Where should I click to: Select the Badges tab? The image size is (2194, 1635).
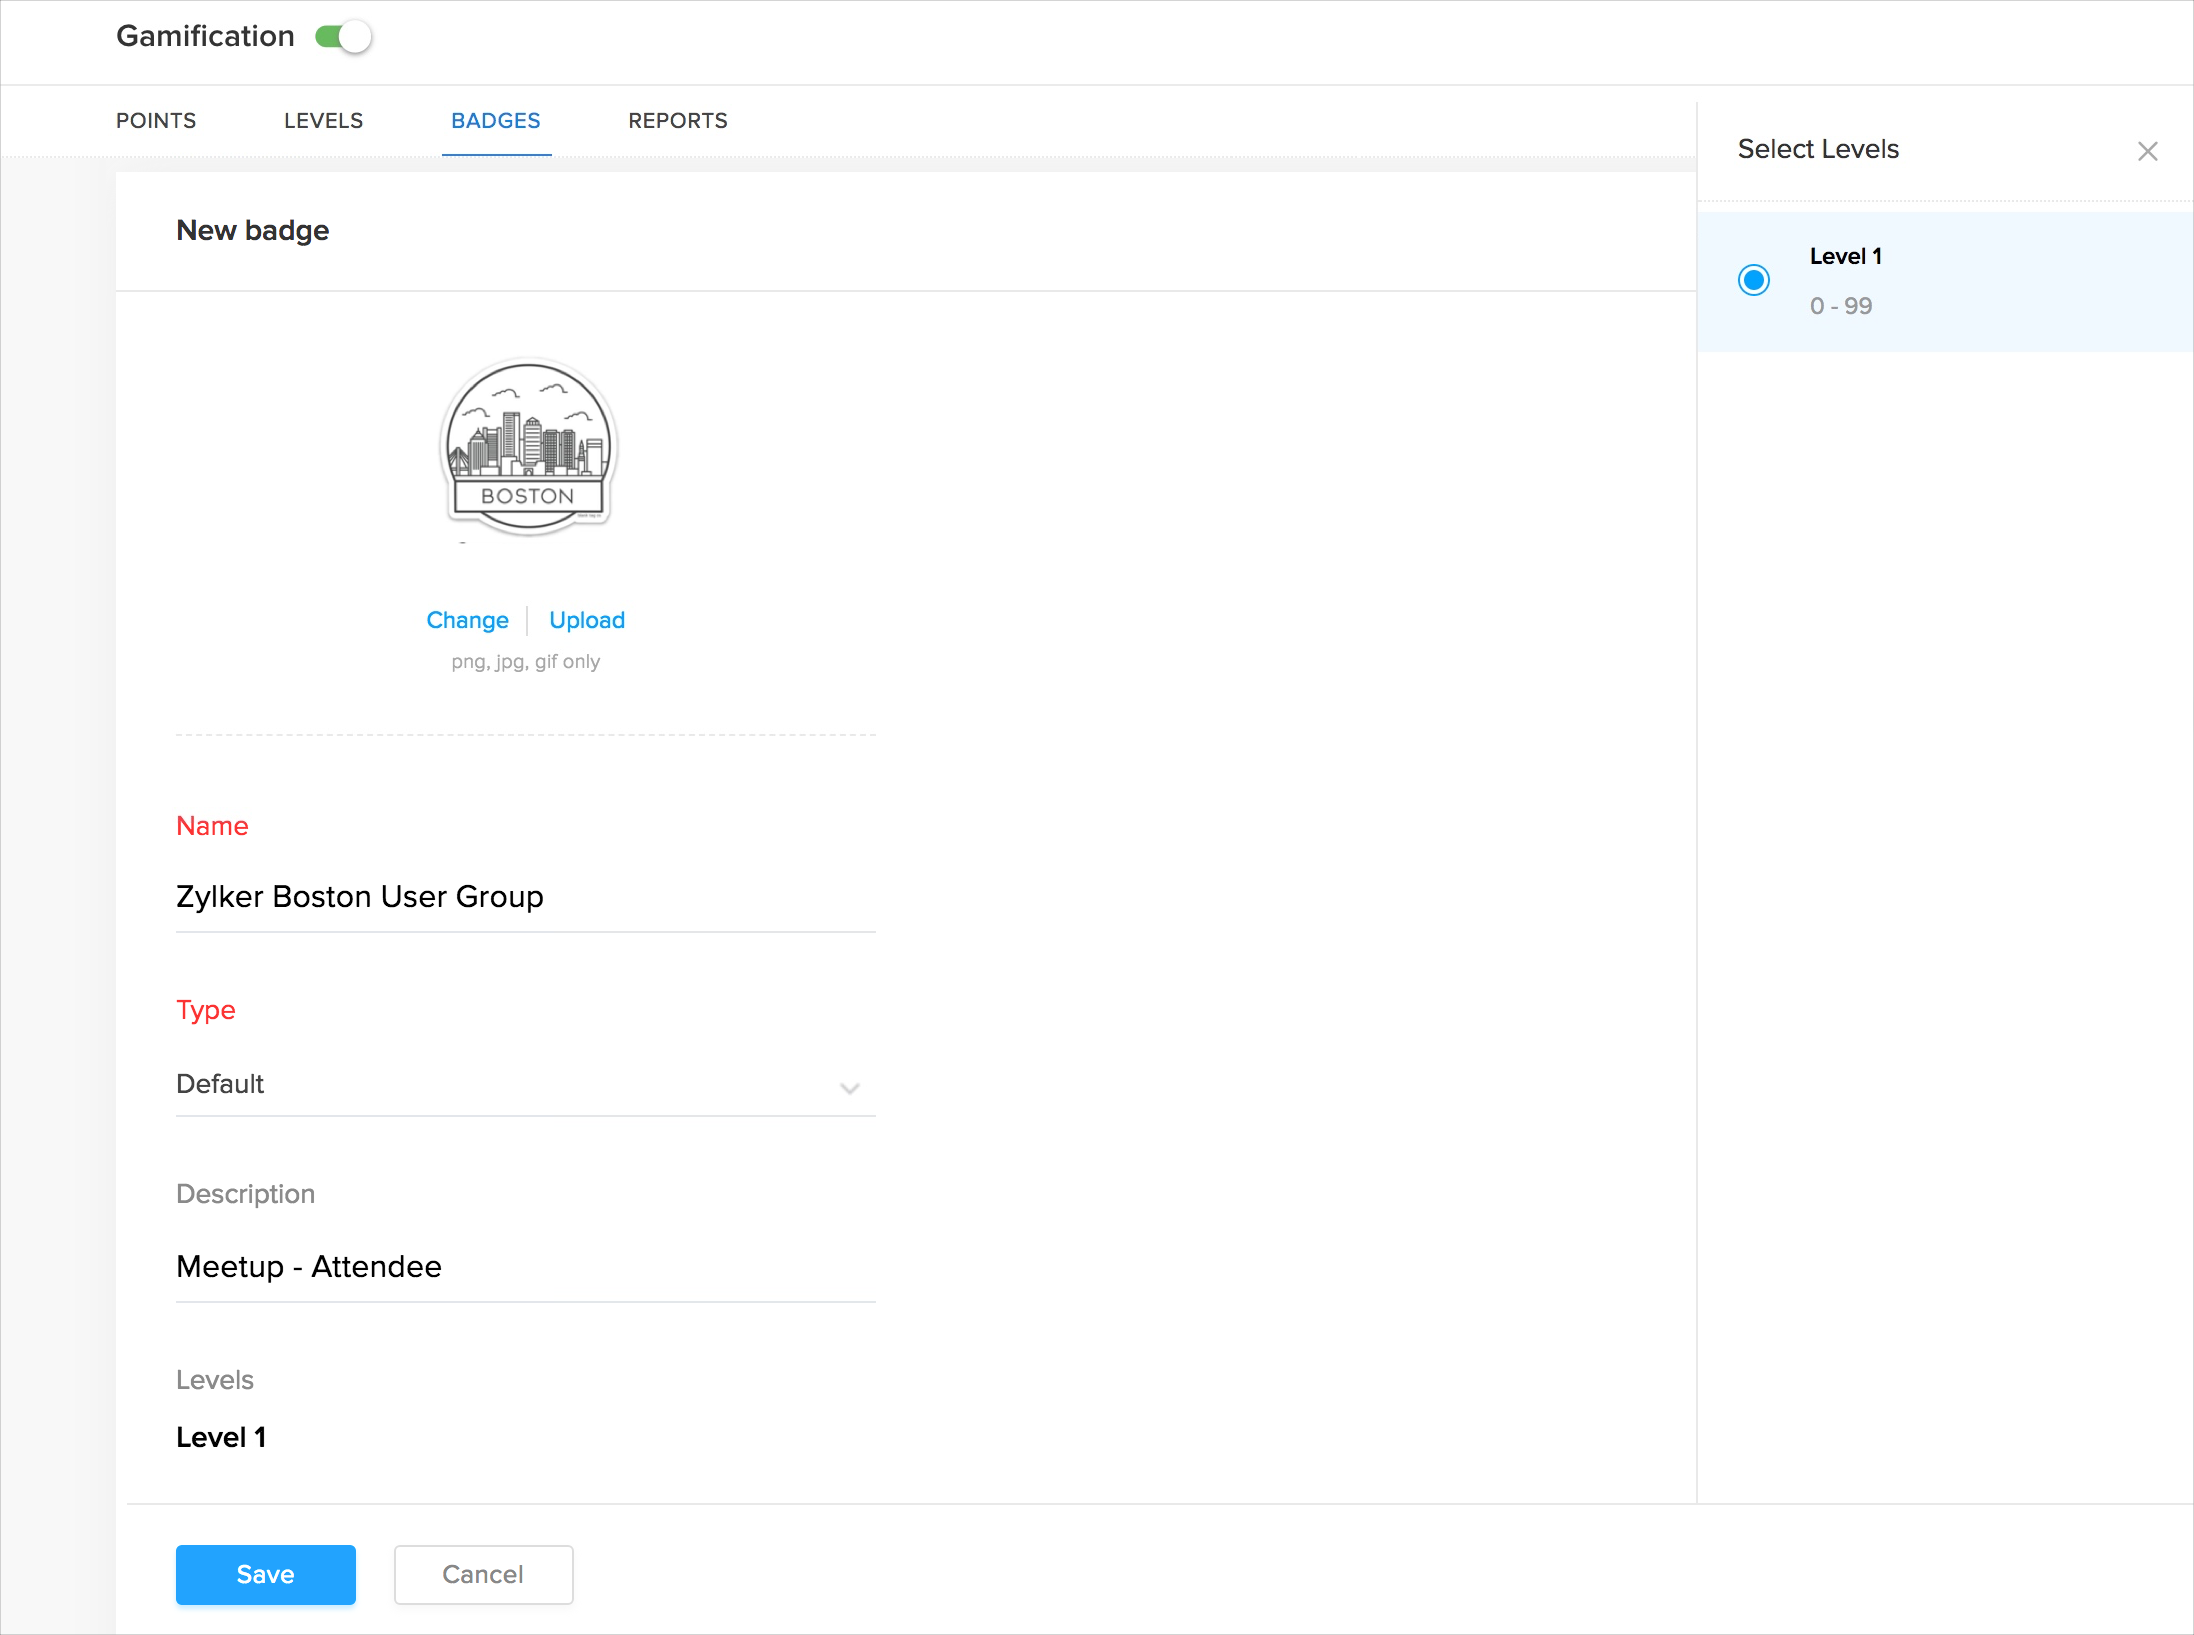tap(495, 121)
